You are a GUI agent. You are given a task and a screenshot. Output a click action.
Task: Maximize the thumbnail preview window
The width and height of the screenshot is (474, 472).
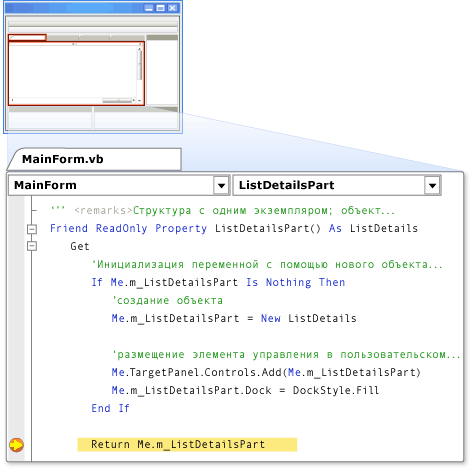(161, 8)
